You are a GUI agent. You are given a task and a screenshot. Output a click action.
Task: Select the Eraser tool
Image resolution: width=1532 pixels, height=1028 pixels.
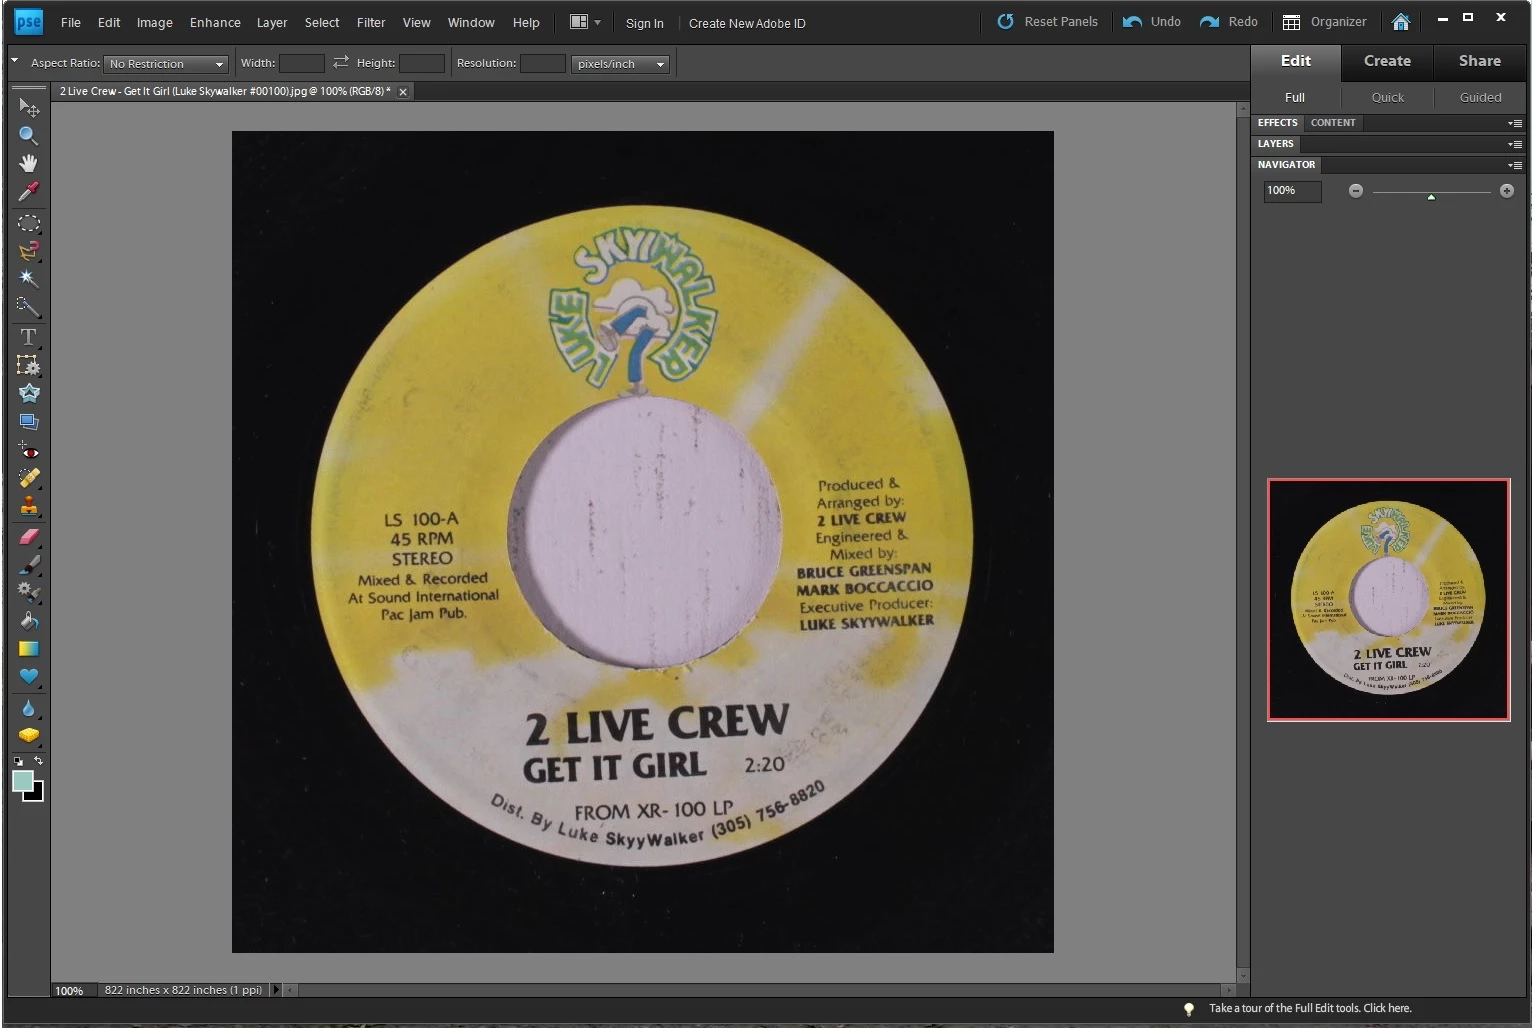(x=28, y=537)
